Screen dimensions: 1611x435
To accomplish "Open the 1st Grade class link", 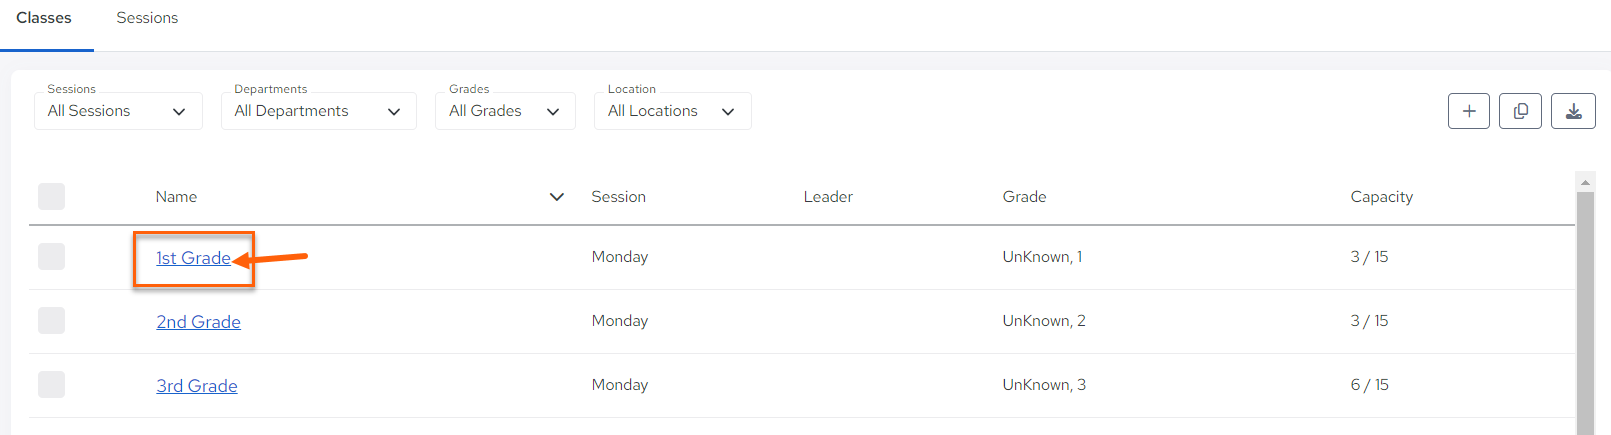I will [193, 258].
